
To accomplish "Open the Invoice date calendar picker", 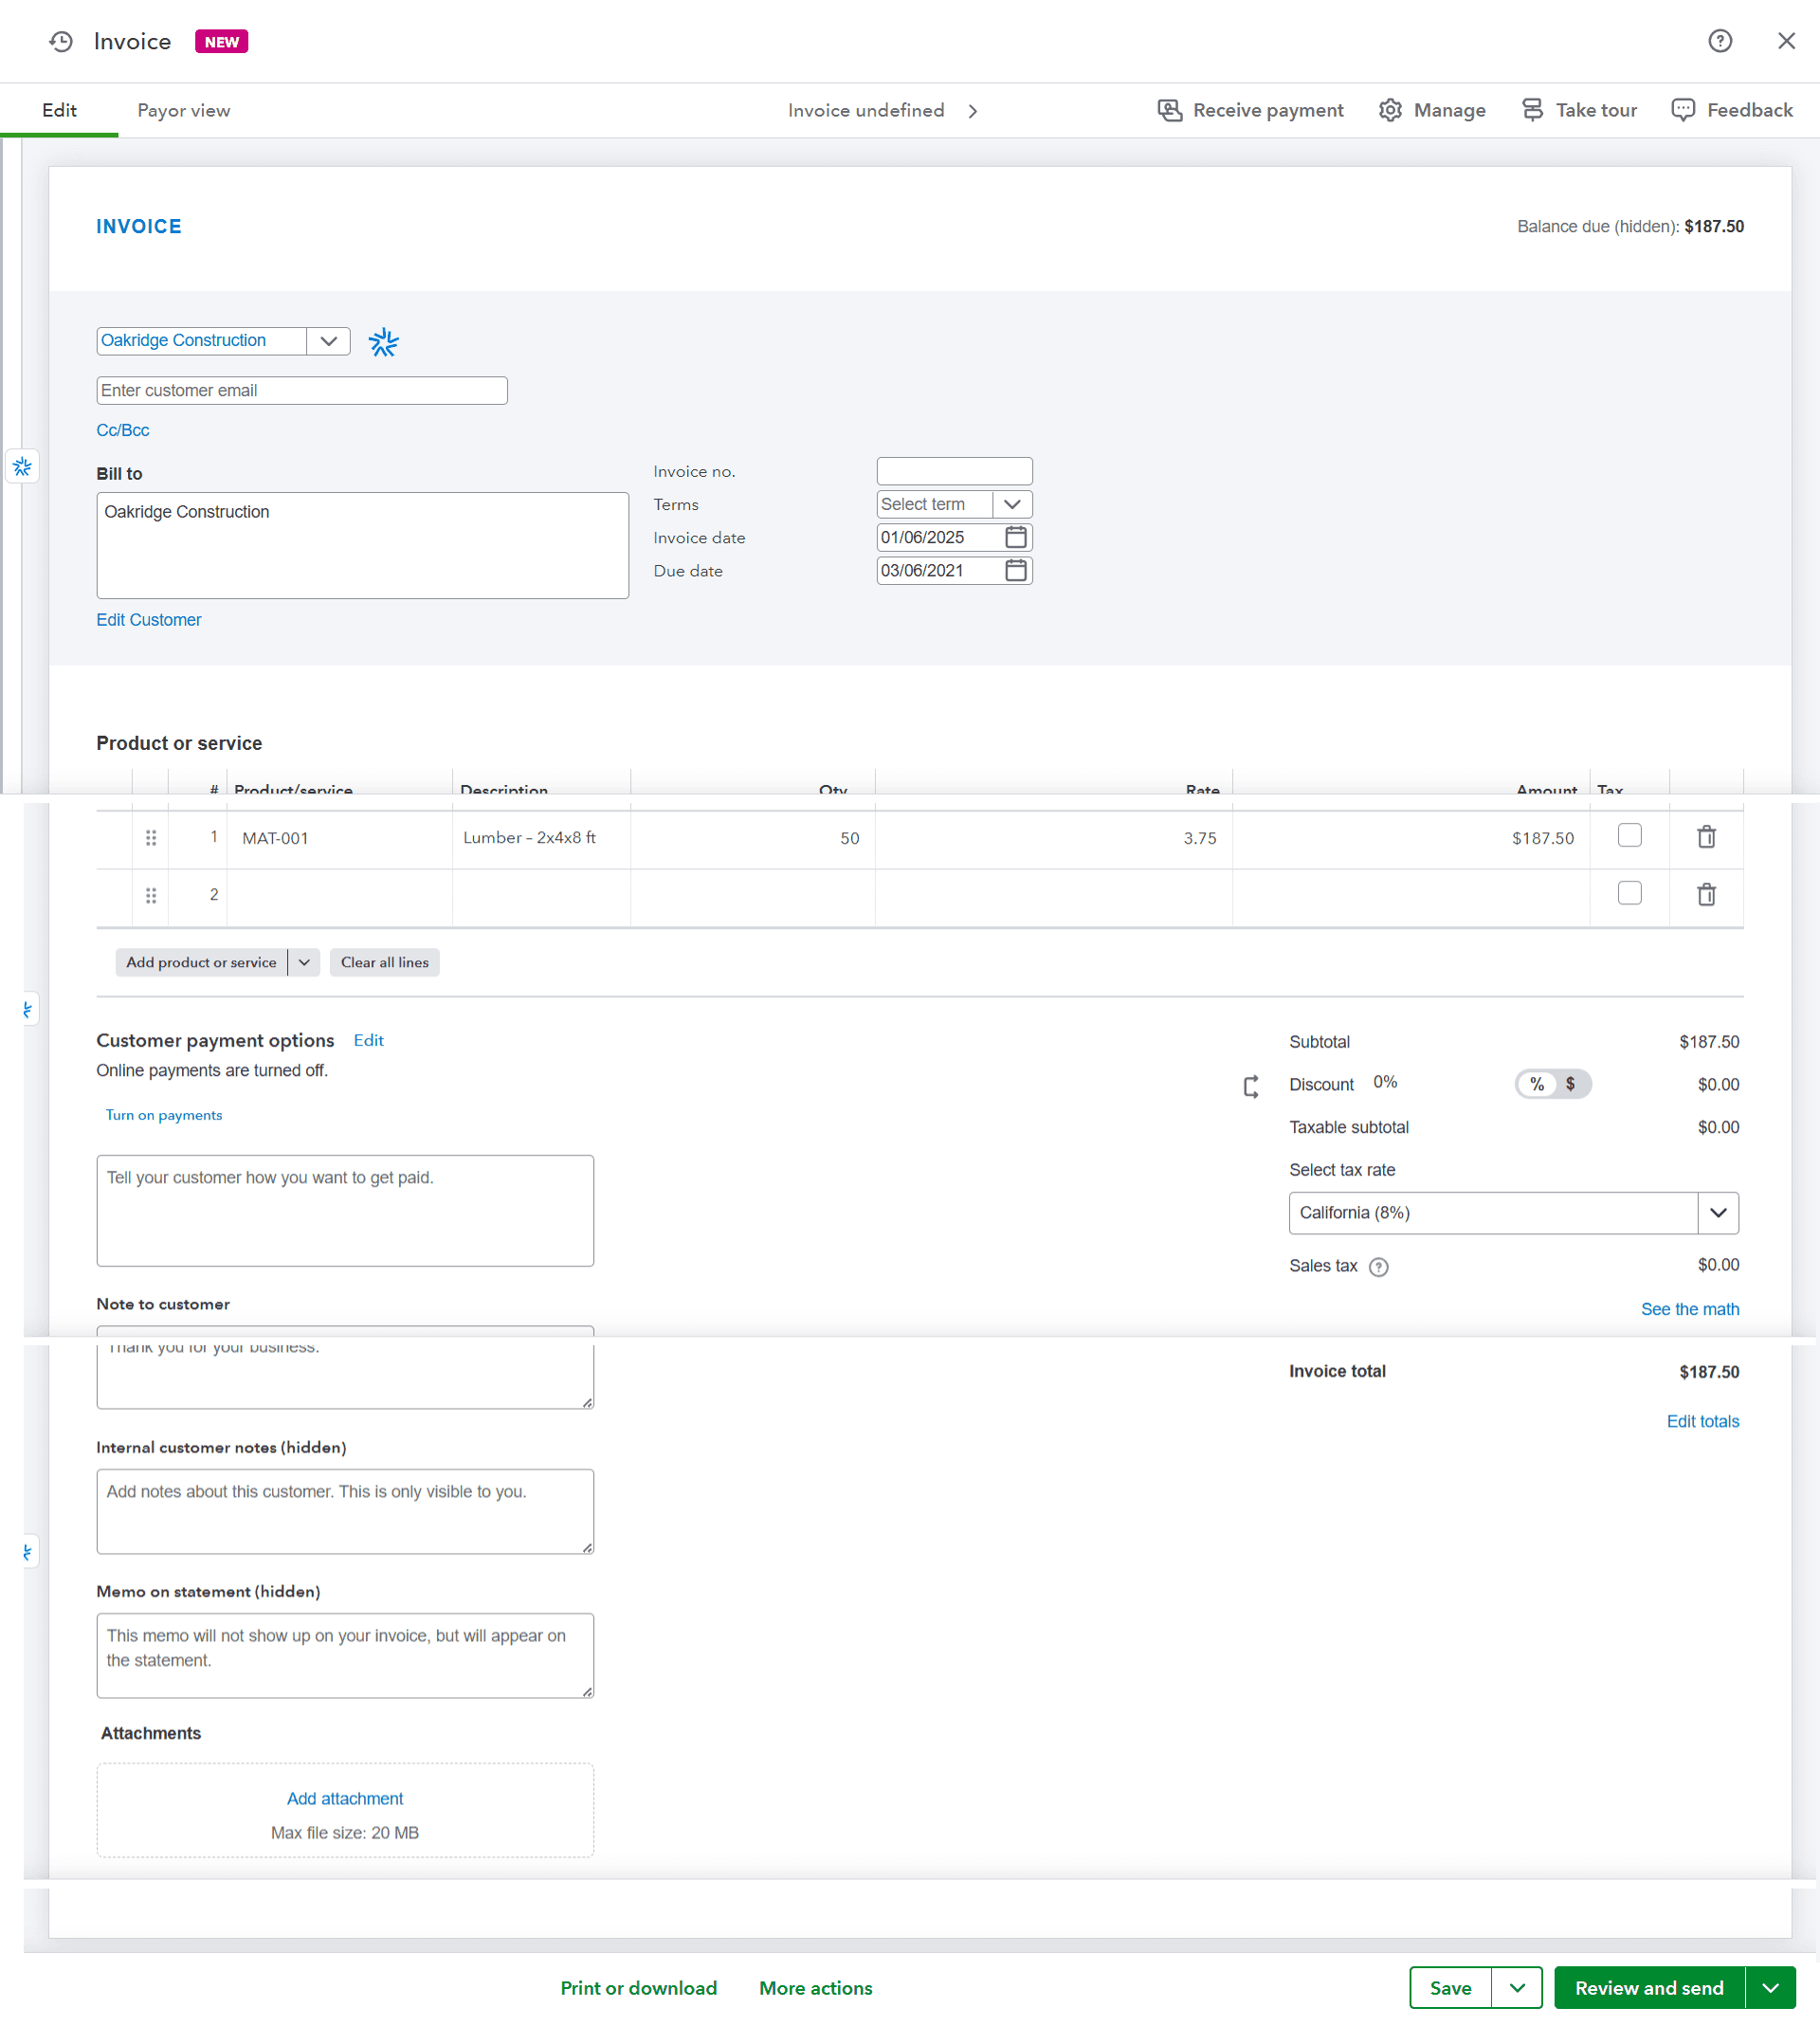I will (1015, 537).
